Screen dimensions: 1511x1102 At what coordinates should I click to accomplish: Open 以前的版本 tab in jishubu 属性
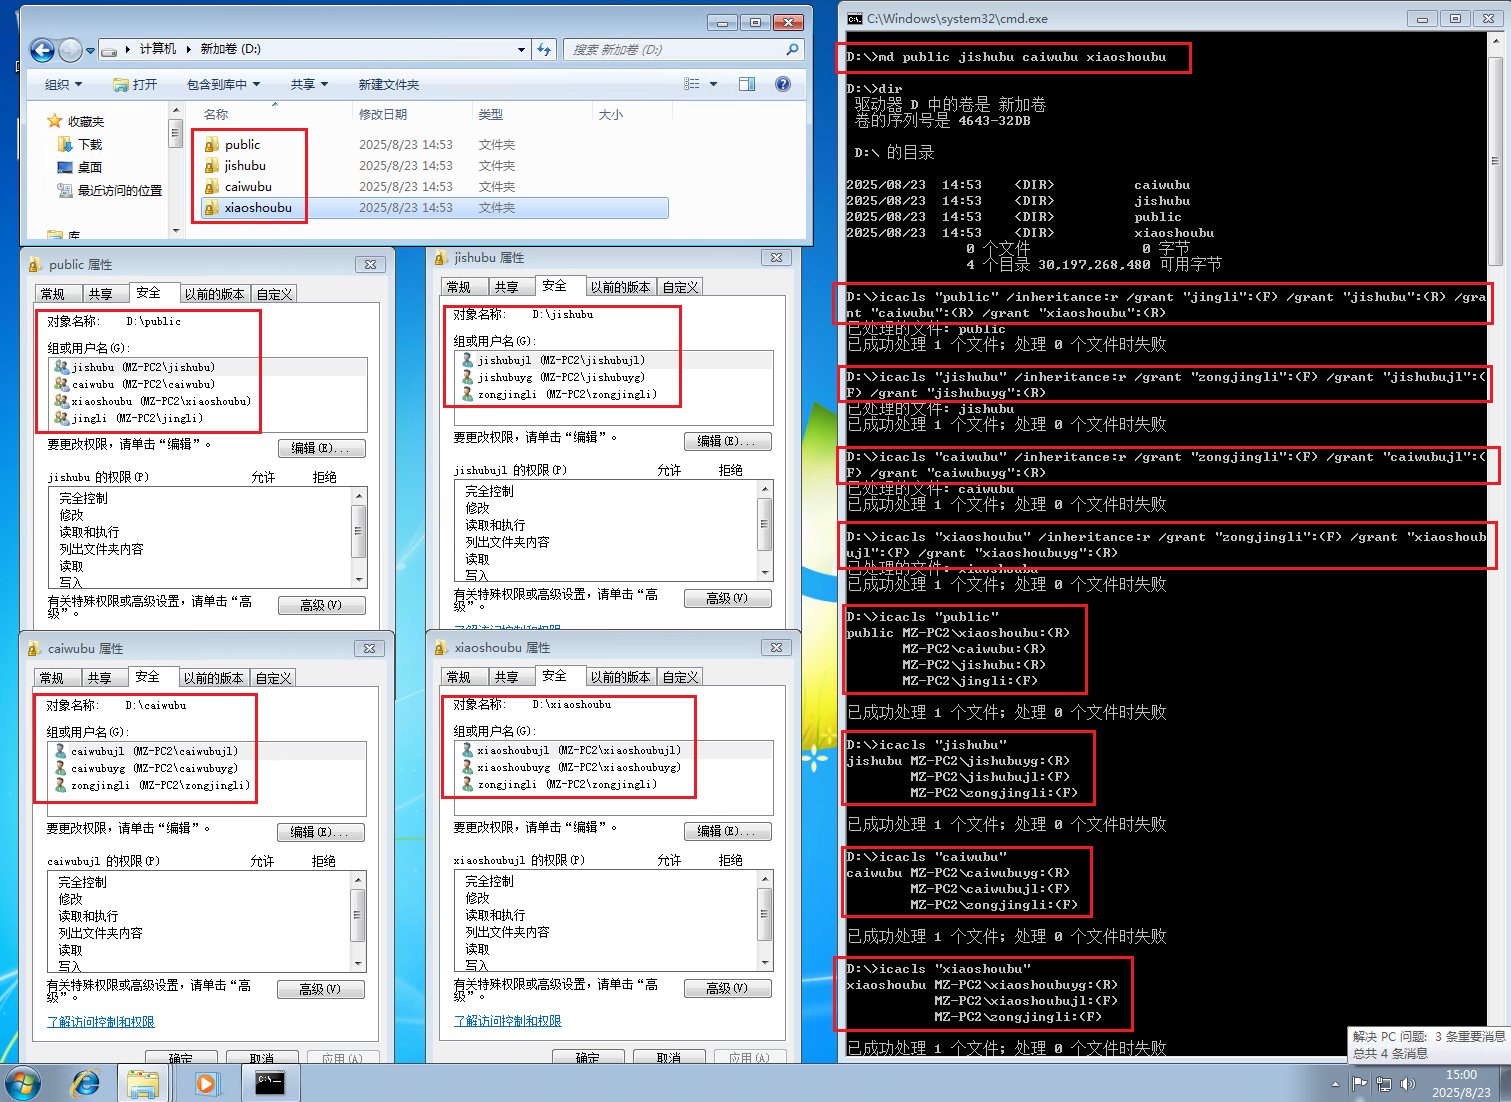(620, 287)
